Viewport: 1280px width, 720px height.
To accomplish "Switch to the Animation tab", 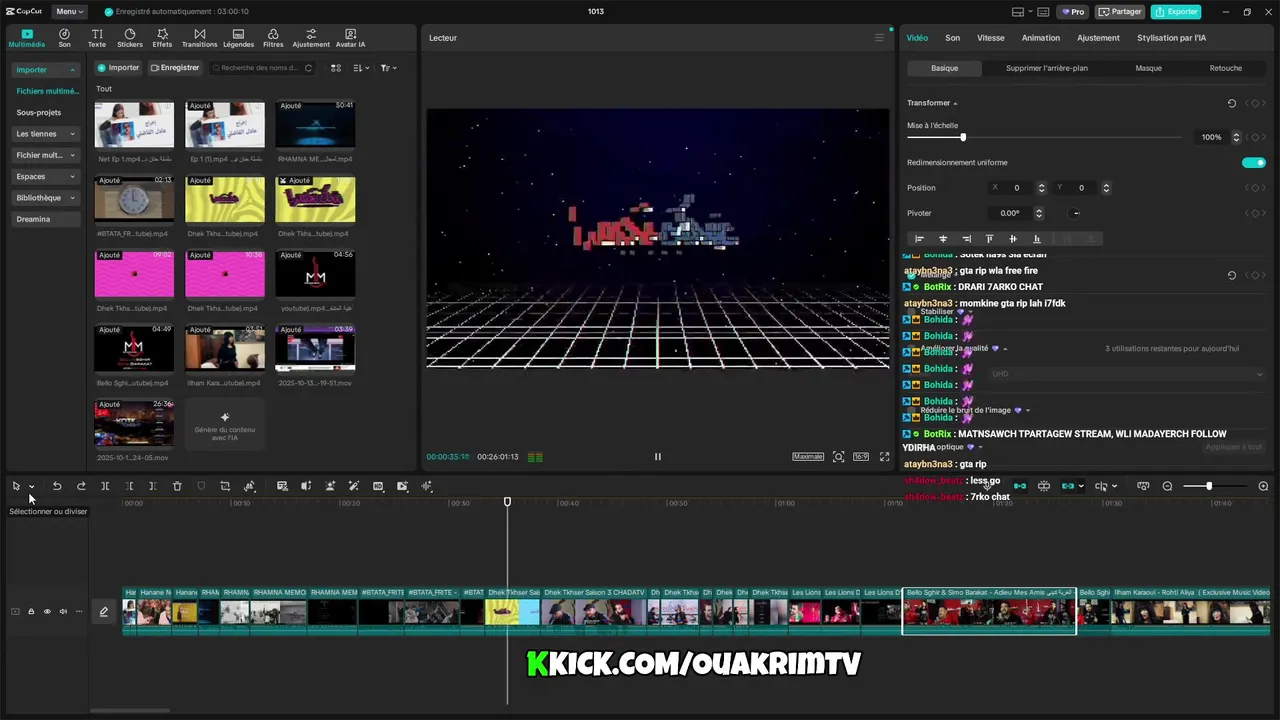I will (x=1040, y=38).
